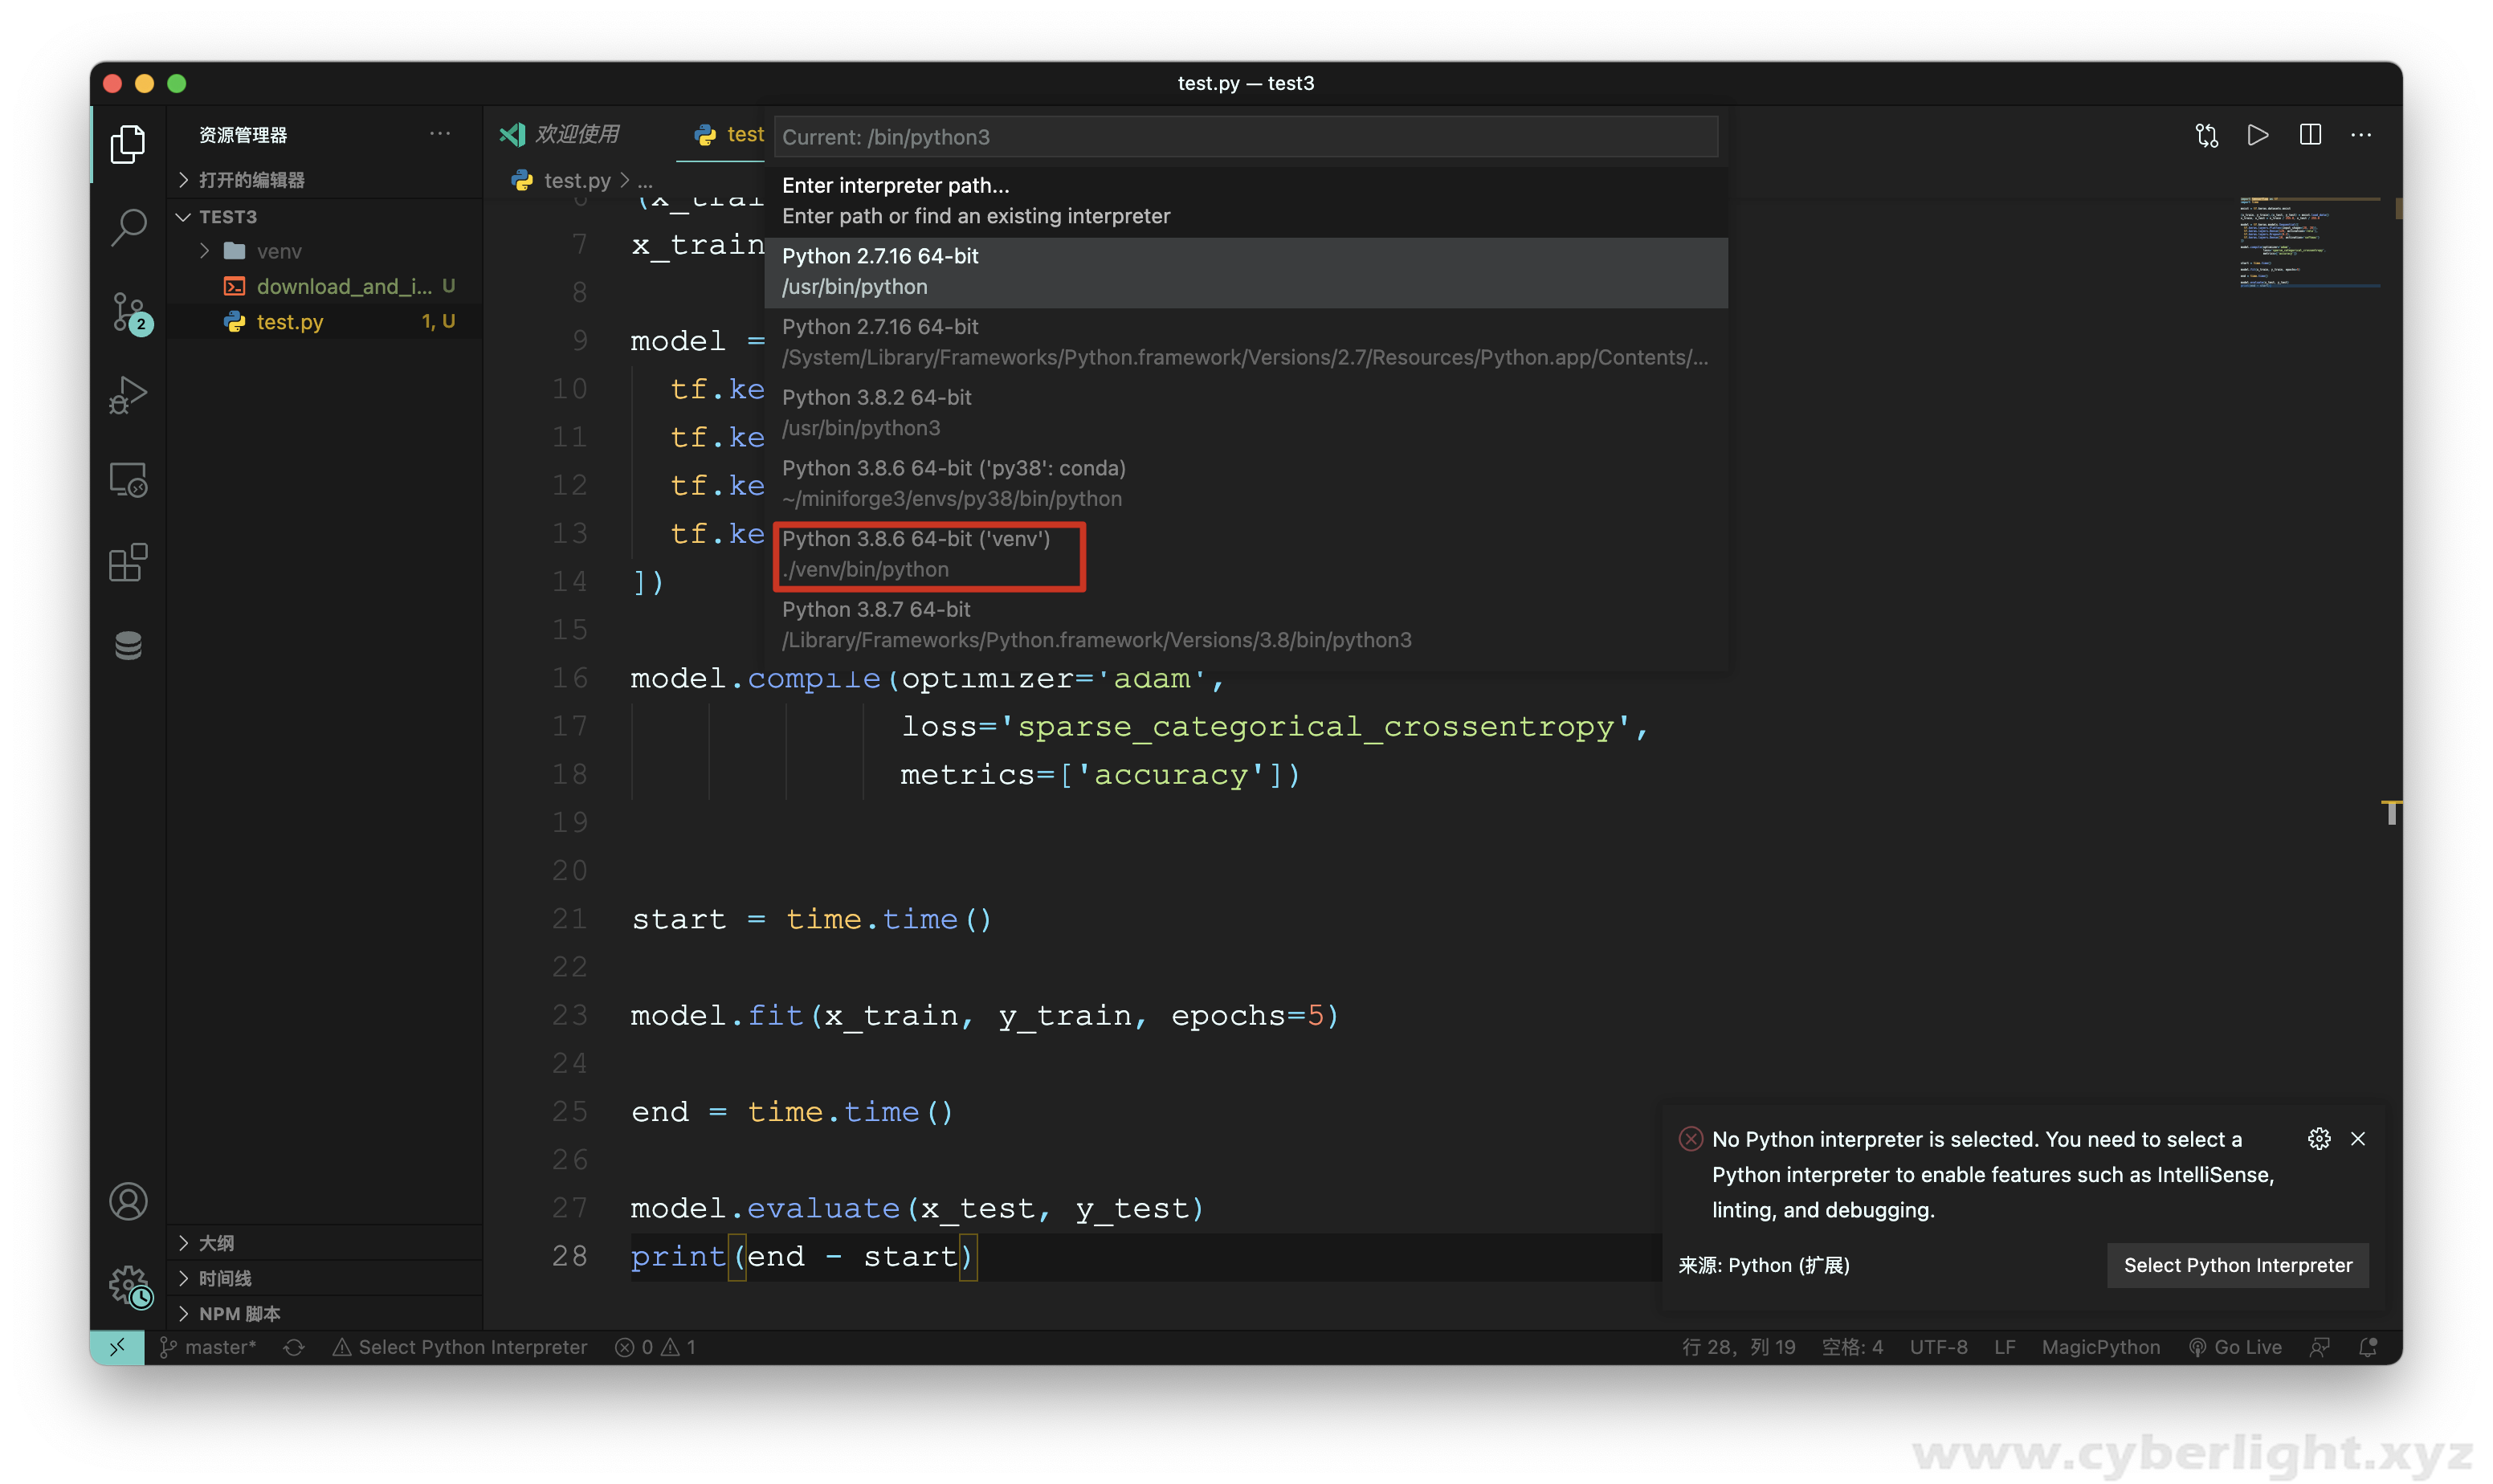Select Python 3.8.2 at /usr/bin/python3
The image size is (2493, 1484).
coord(1245,413)
